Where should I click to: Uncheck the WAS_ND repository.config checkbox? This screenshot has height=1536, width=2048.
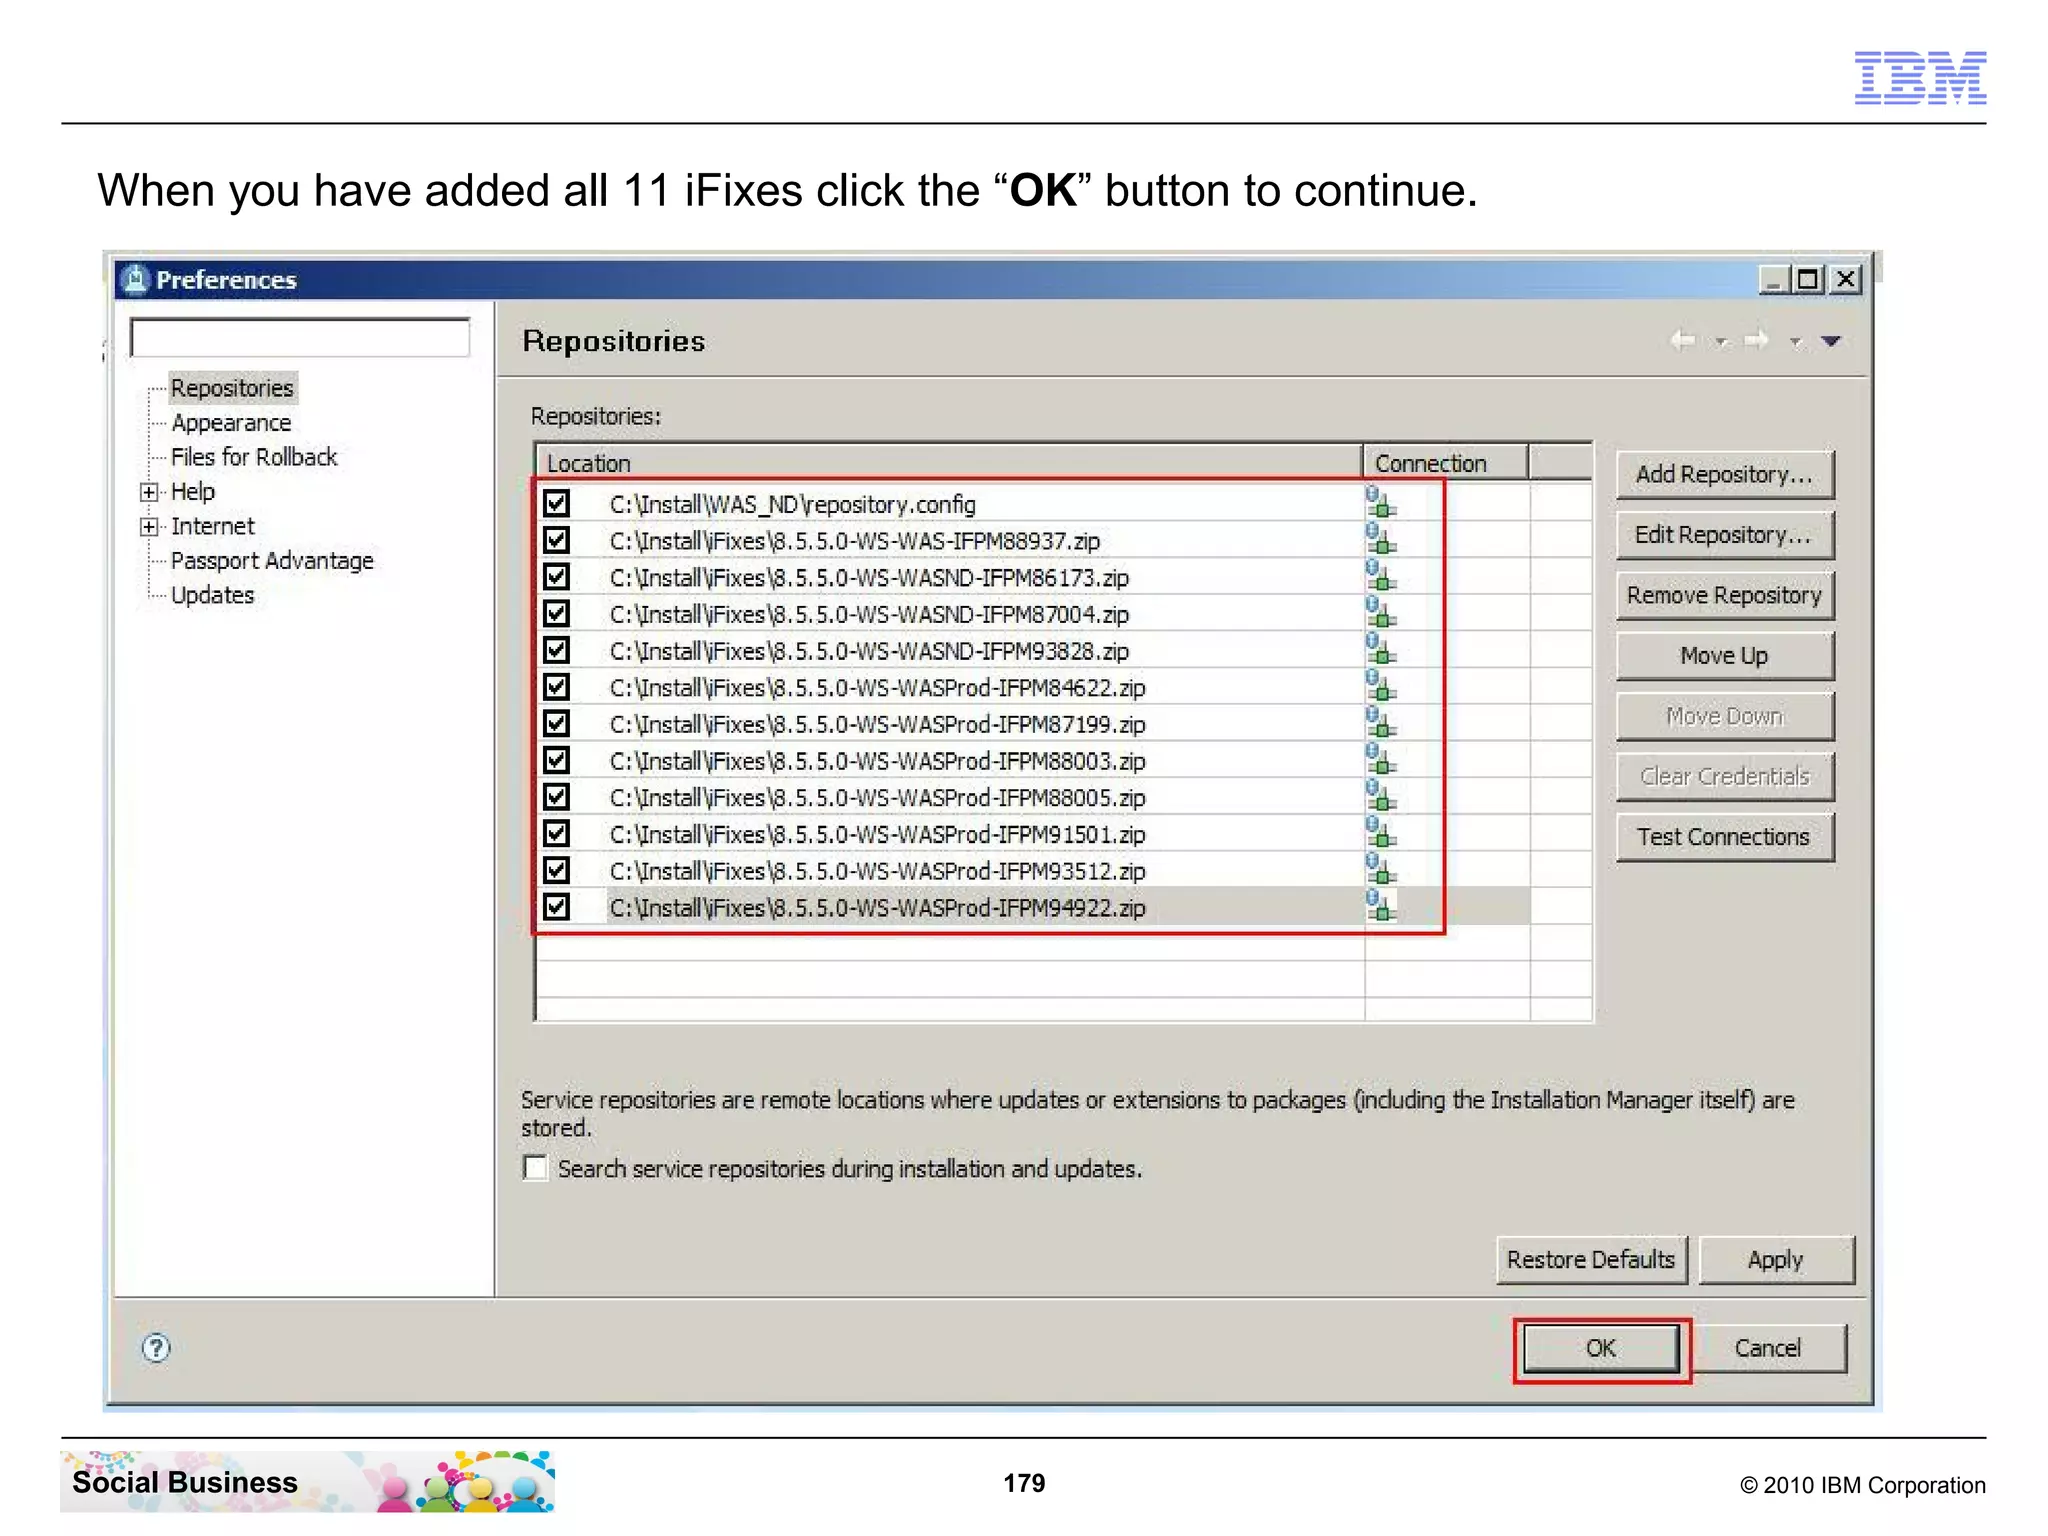pyautogui.click(x=556, y=503)
